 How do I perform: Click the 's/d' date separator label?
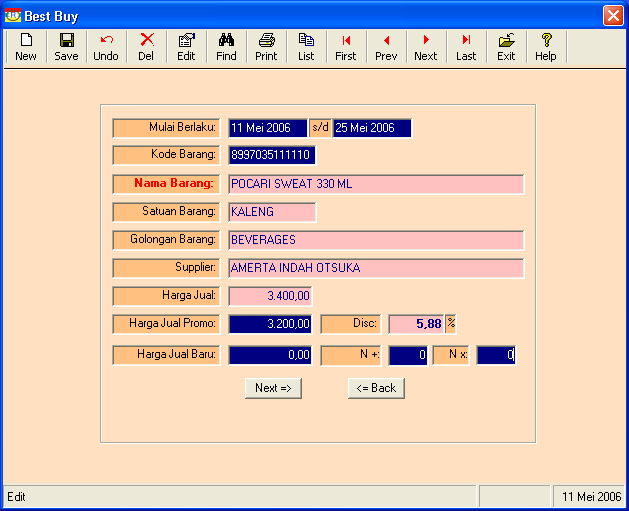pos(321,128)
